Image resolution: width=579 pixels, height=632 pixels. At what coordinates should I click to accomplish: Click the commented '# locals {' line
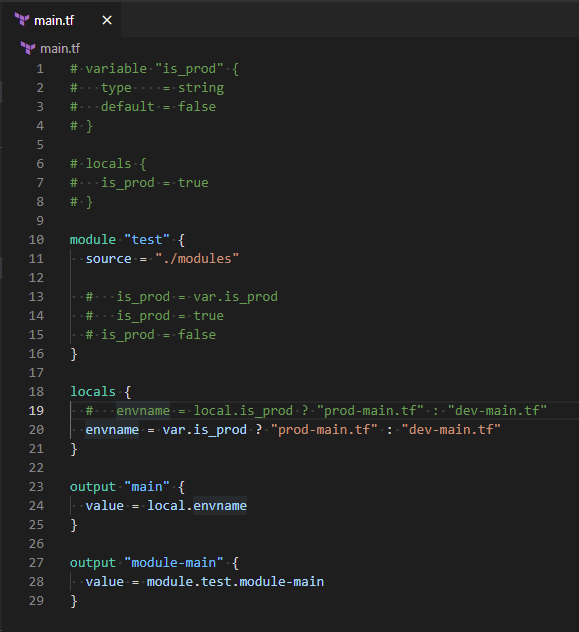[x=108, y=164]
